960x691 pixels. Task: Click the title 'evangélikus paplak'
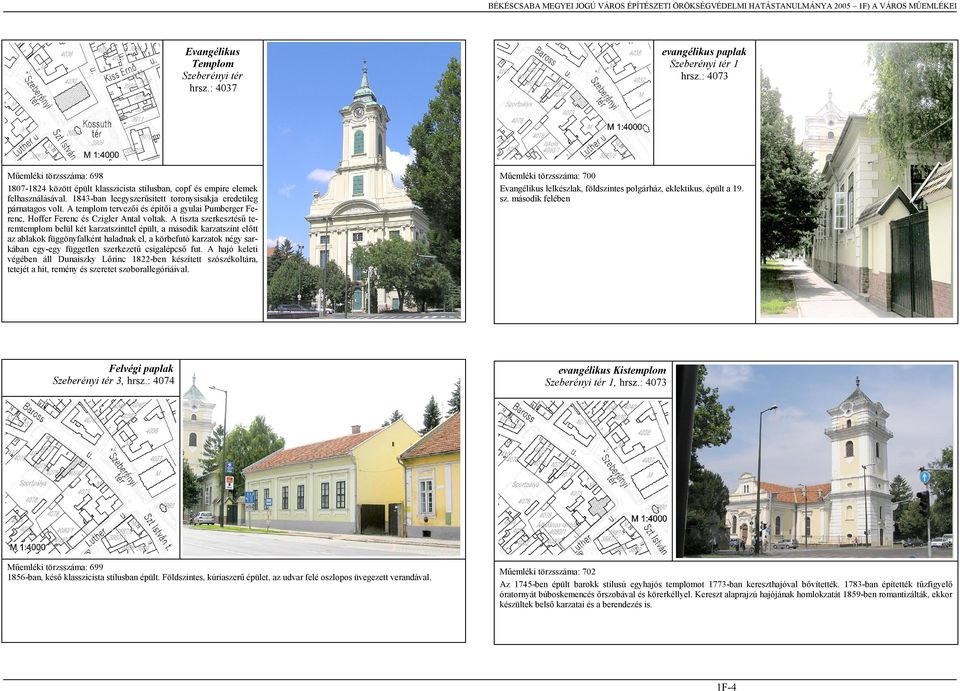coord(704,52)
